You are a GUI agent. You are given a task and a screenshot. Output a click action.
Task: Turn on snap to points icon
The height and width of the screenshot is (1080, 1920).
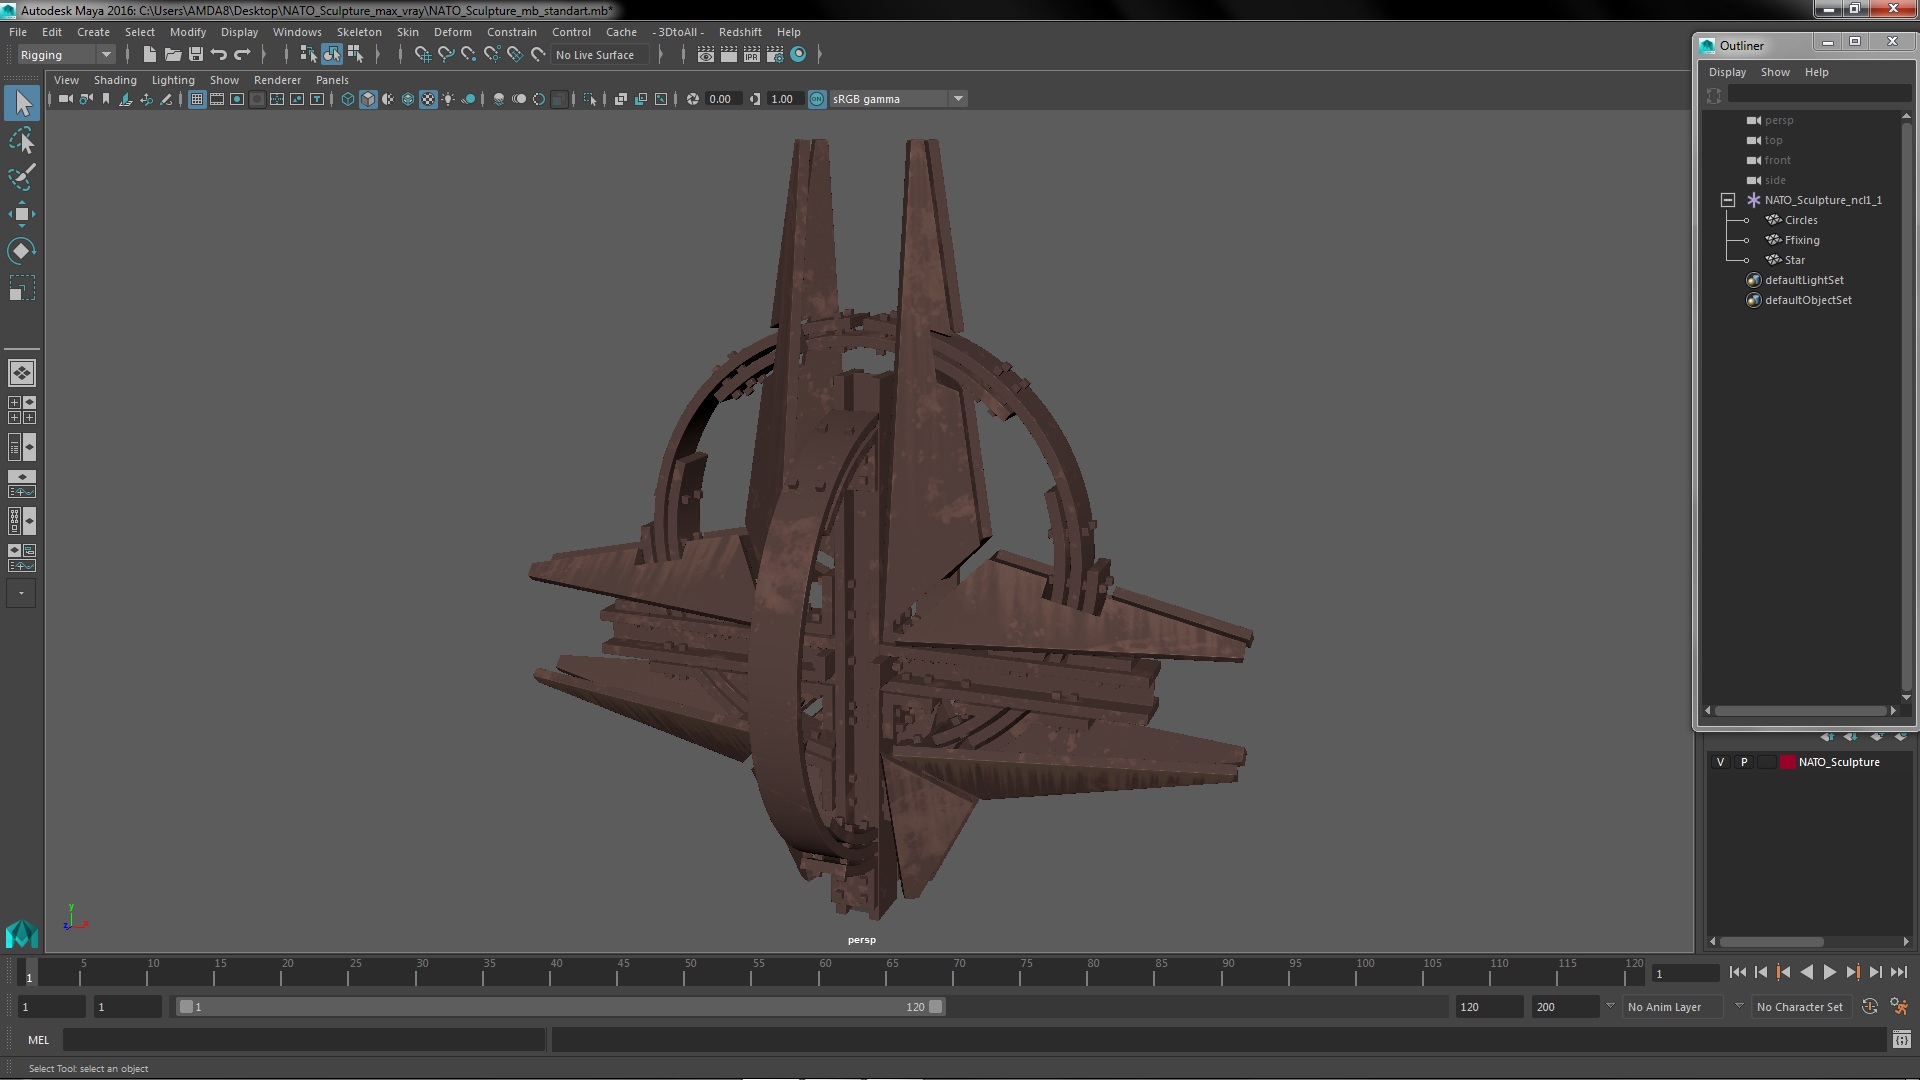click(468, 55)
